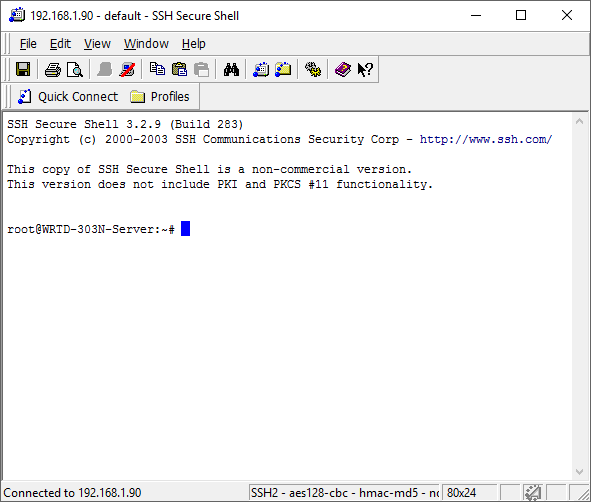Open the File menu
Viewport: 591px width, 502px height.
tap(28, 44)
